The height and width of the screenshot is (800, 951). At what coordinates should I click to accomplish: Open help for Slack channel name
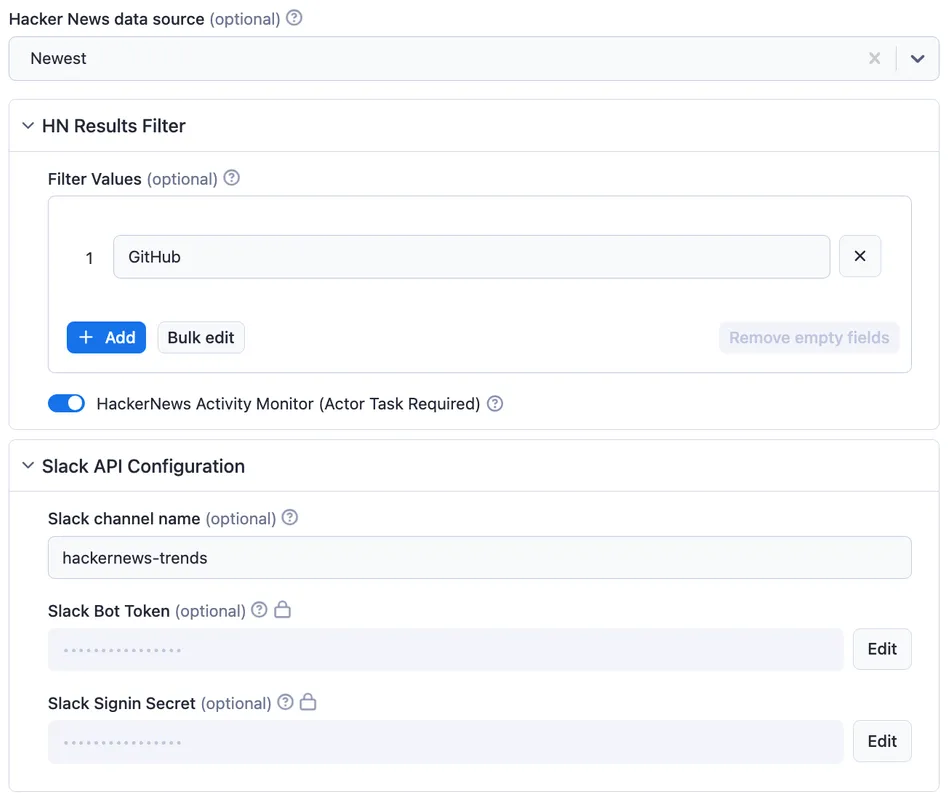(x=290, y=517)
